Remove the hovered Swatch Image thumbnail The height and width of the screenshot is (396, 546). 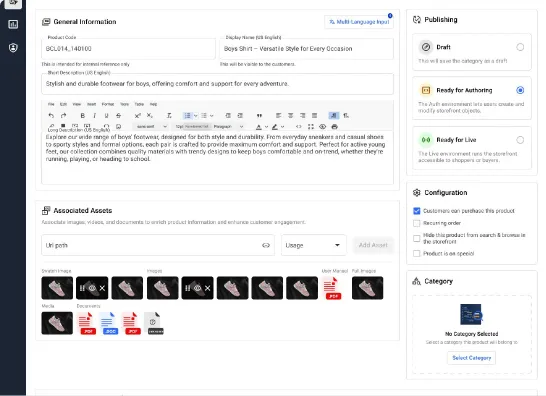102,288
